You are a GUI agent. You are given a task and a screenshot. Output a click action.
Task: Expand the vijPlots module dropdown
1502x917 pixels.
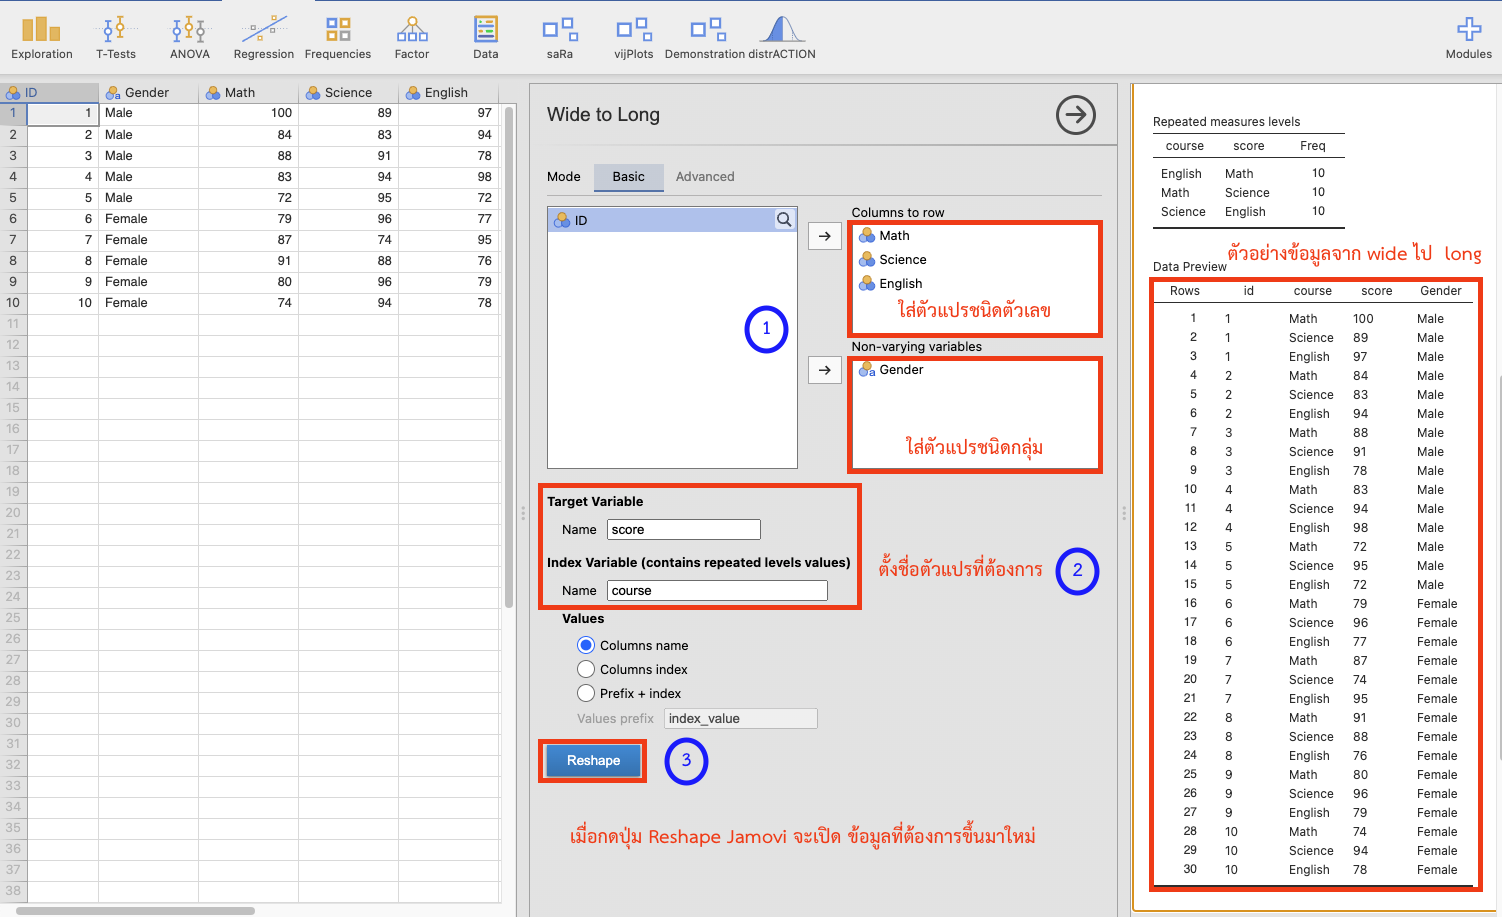coord(633,38)
